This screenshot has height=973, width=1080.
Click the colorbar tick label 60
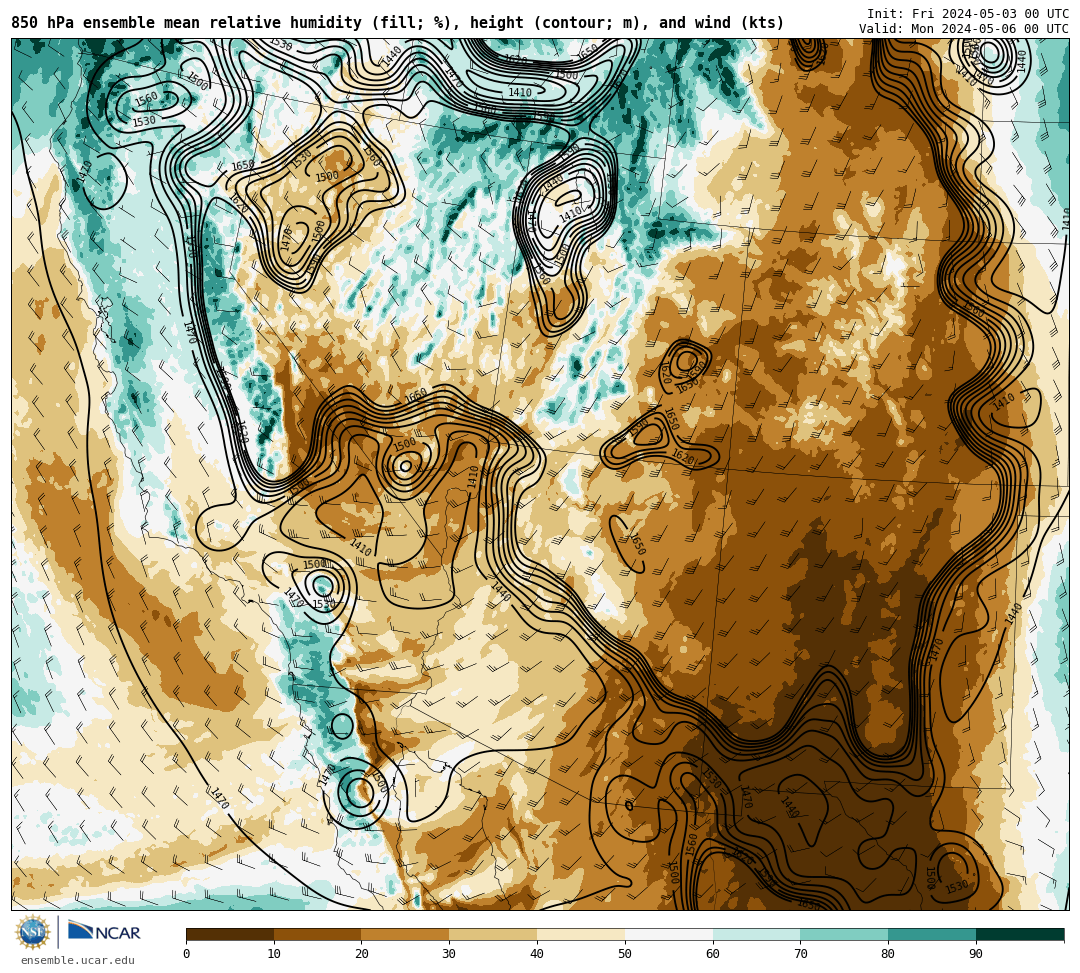(x=713, y=954)
